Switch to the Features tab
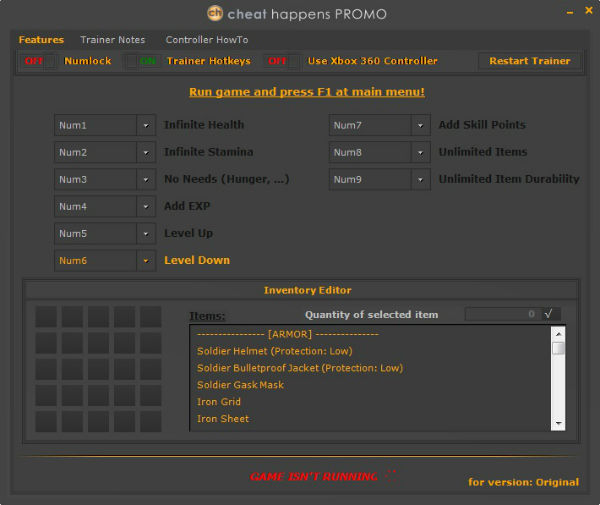 pyautogui.click(x=41, y=40)
